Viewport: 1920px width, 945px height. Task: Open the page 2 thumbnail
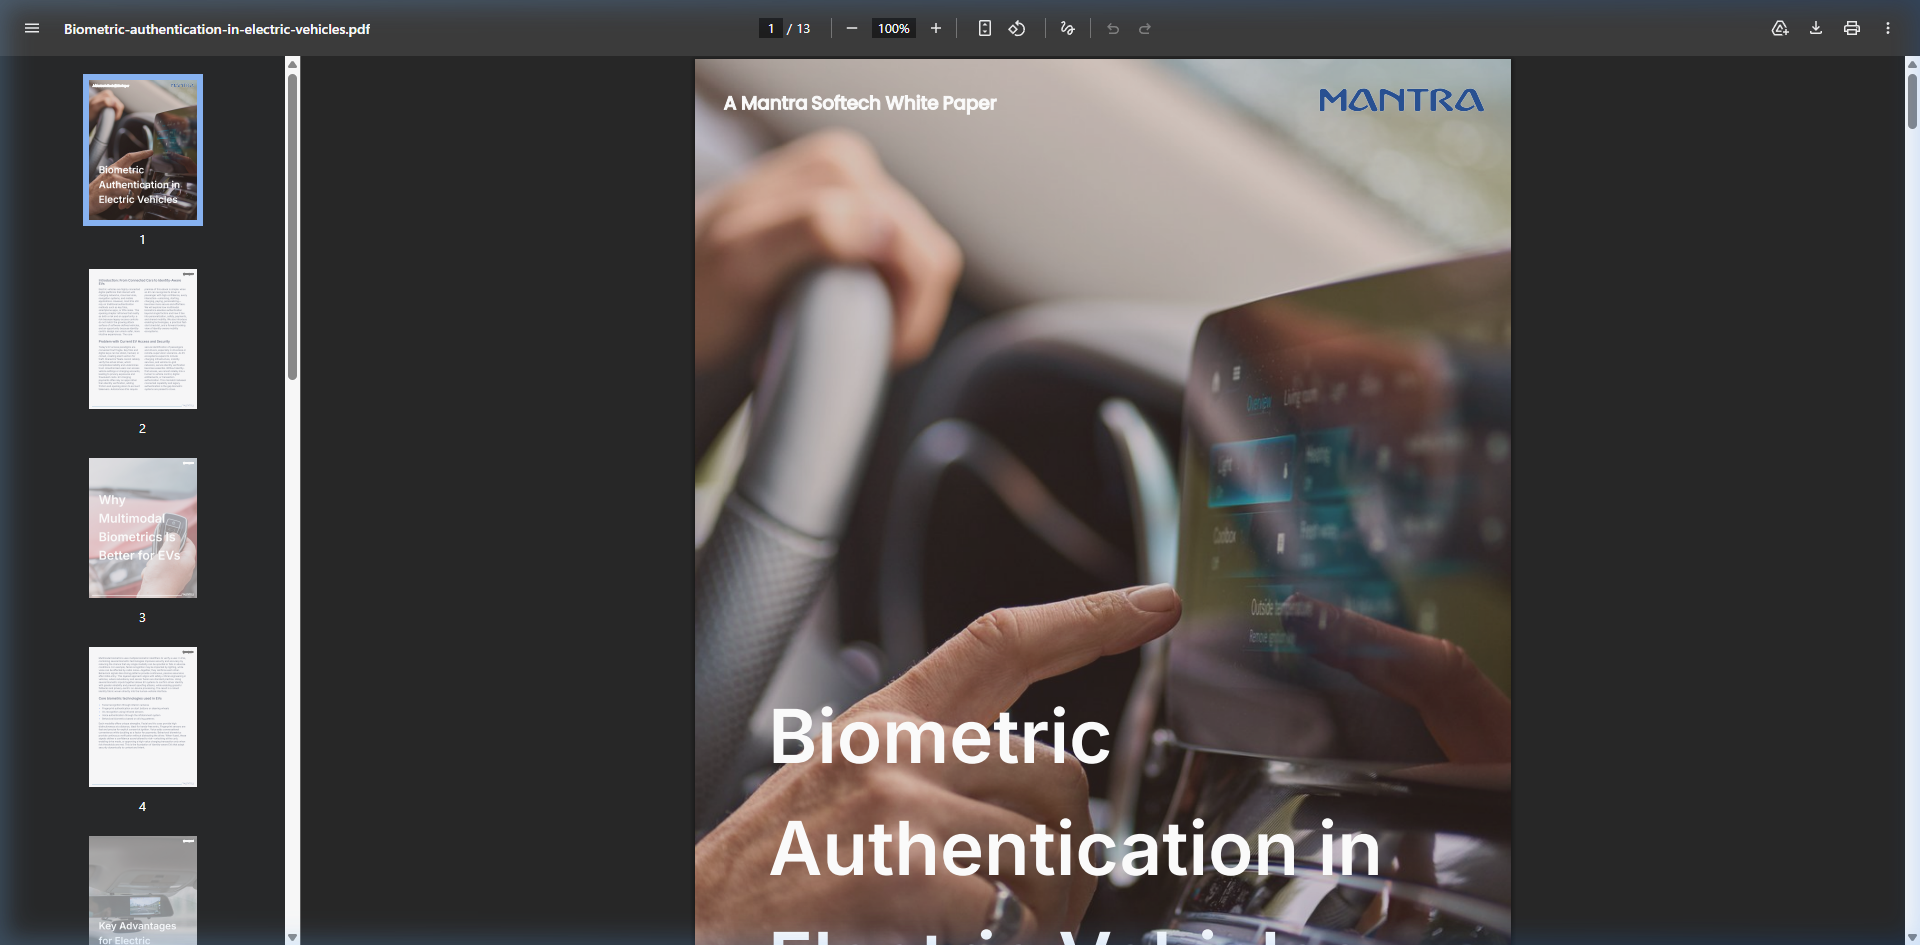(143, 339)
